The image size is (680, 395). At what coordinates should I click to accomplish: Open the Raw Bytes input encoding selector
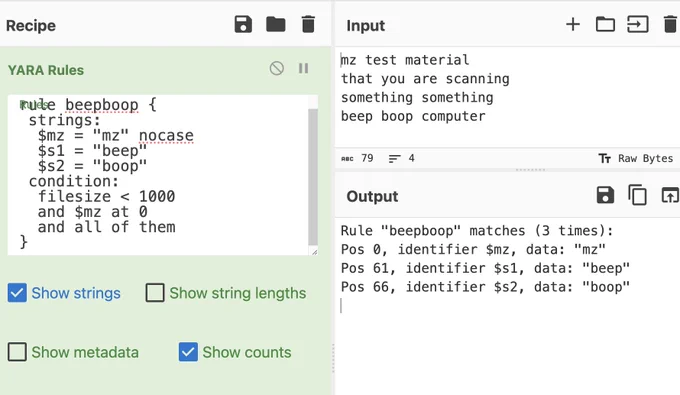click(636, 158)
